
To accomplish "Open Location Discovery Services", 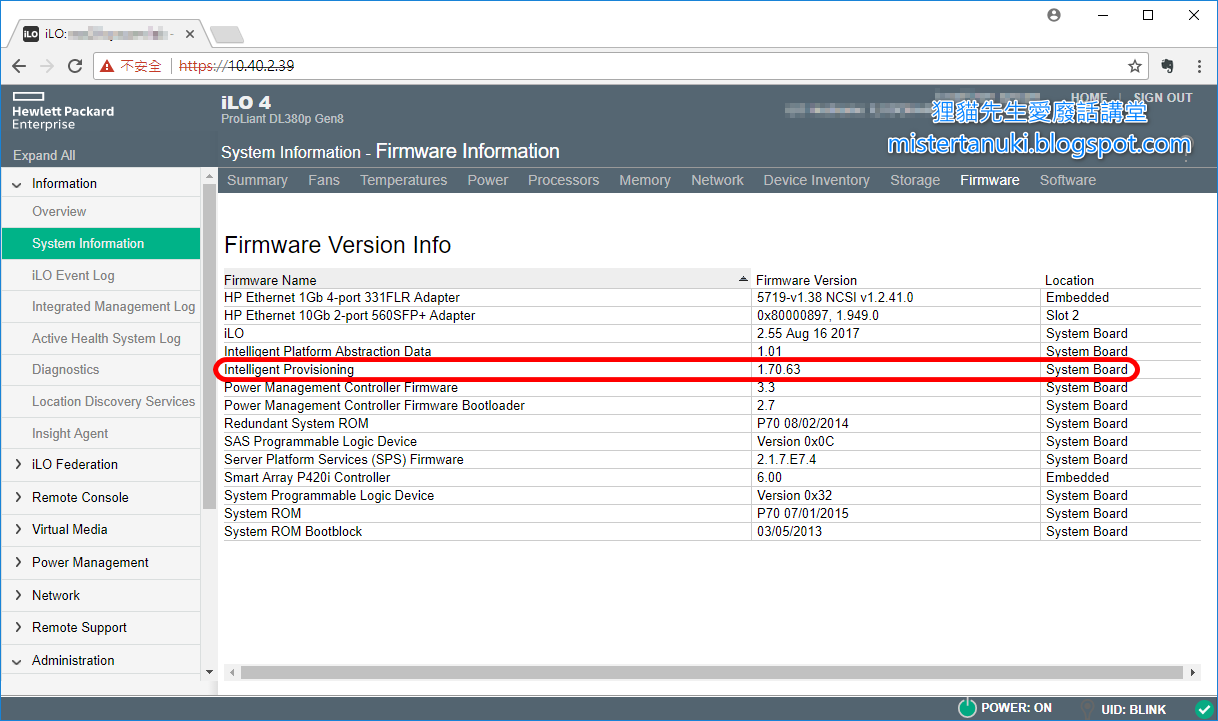I will click(x=113, y=401).
